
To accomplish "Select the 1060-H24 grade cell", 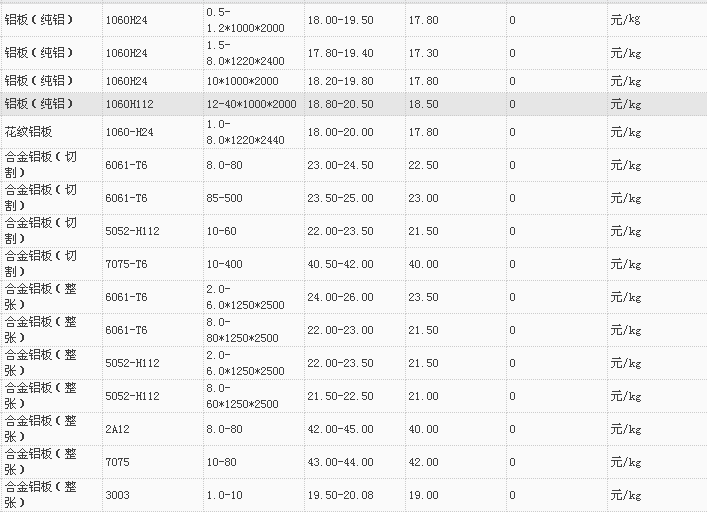I will click(x=129, y=132).
